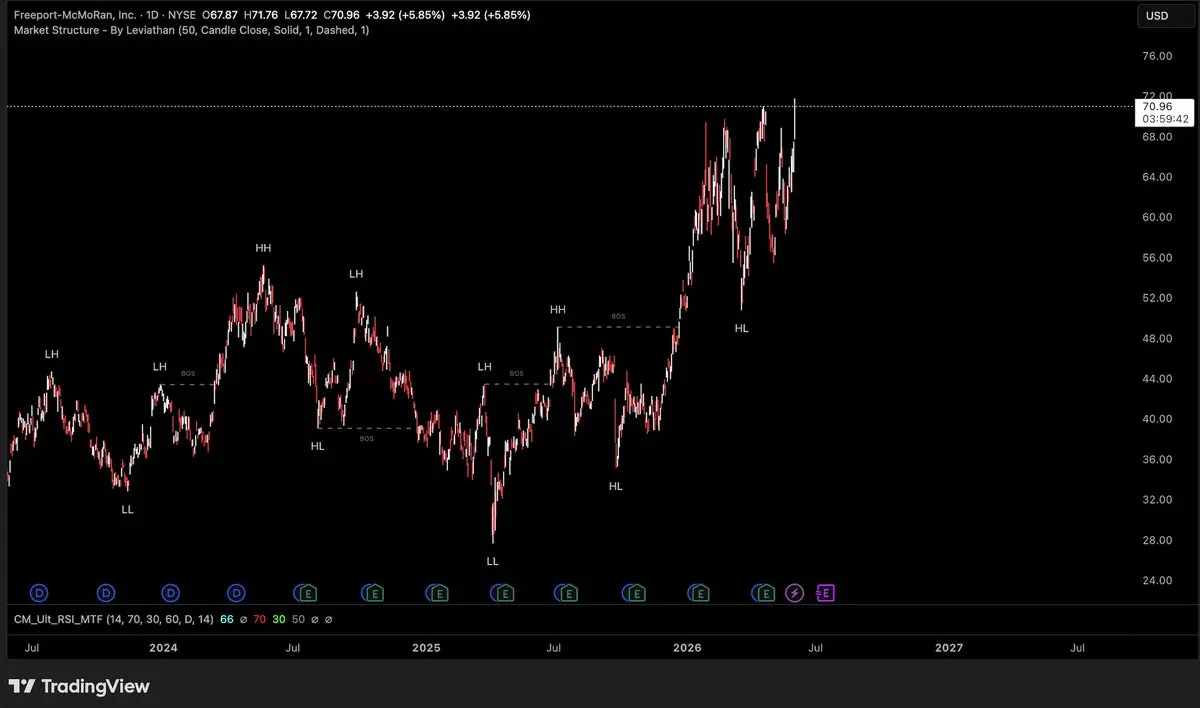Select the LL label at the late-2023 low
This screenshot has width=1200, height=708.
(x=127, y=509)
